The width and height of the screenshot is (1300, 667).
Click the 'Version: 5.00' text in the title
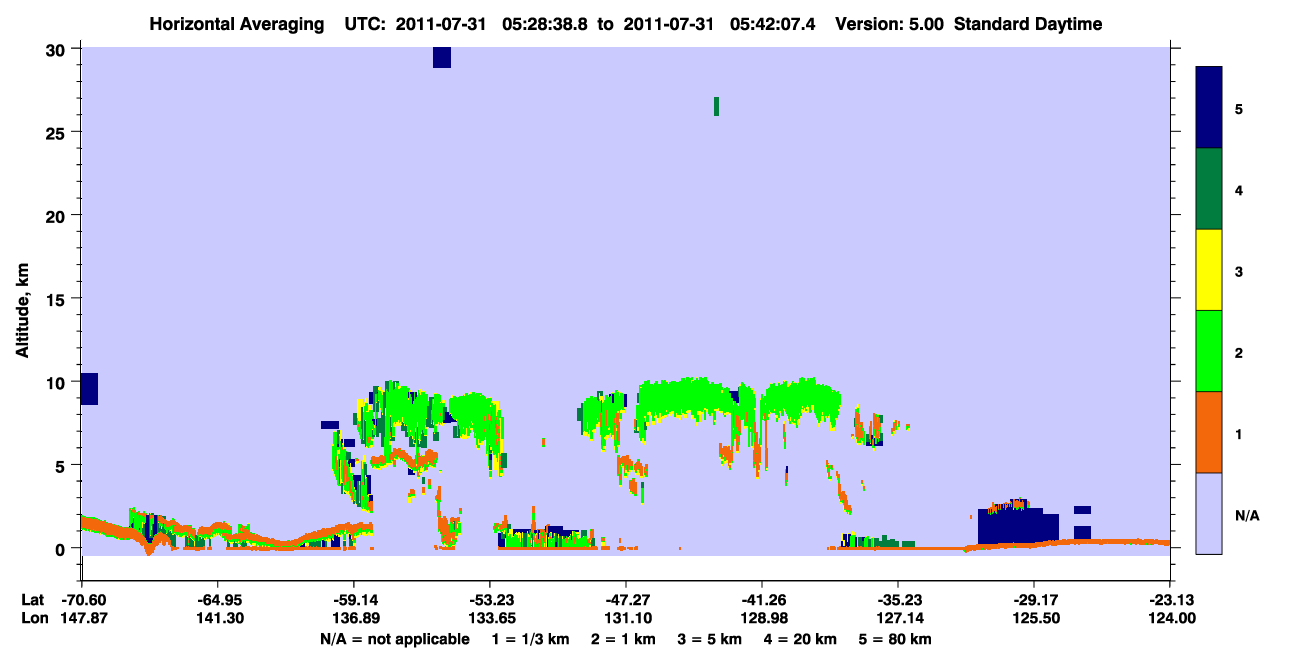[890, 24]
